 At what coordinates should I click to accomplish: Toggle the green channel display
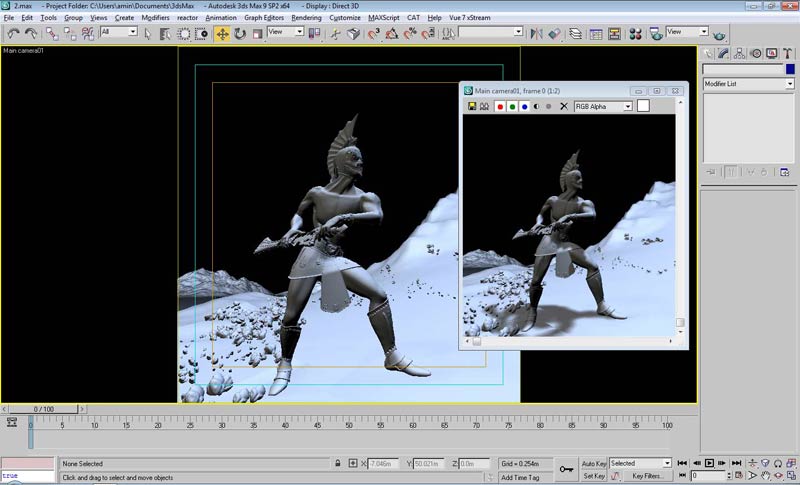coord(512,106)
